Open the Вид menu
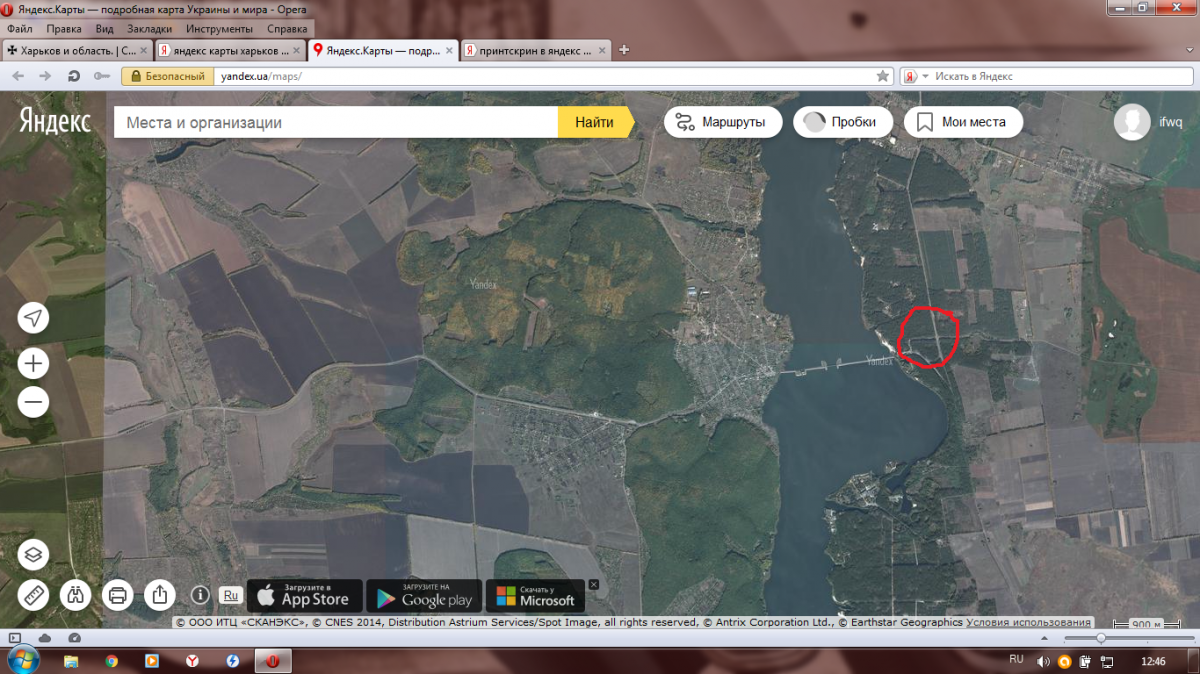Screen dimensions: 1200x674 coord(104,29)
